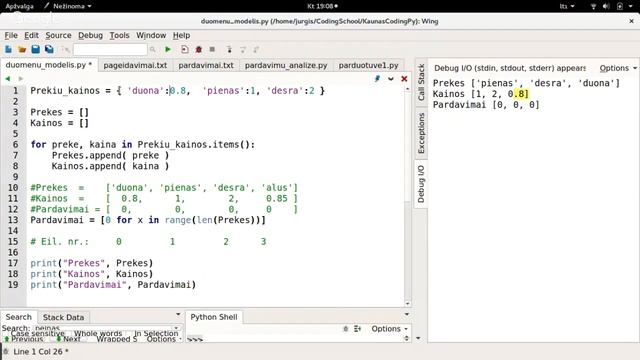Click the debug current file icon
Viewport: 640px width, 360px height.
[184, 49]
